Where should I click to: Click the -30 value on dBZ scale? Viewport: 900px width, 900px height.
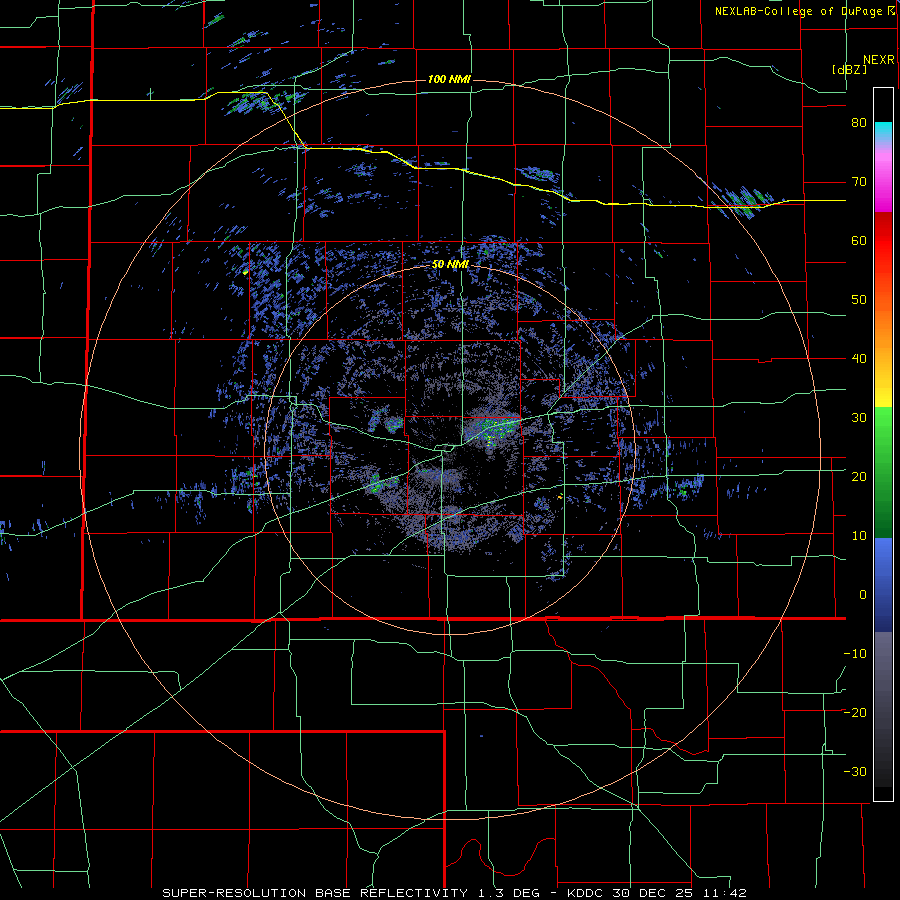coord(855,771)
